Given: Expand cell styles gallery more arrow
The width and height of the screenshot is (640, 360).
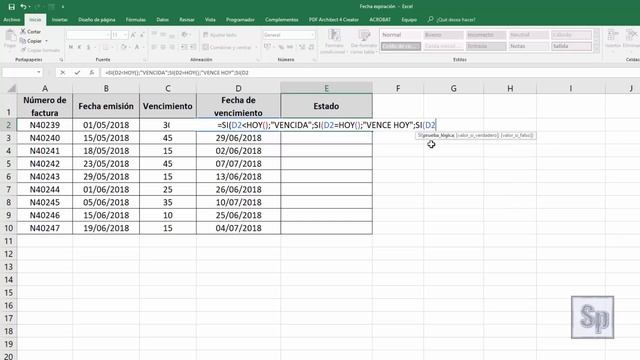Looking at the screenshot, I should click(596, 48).
